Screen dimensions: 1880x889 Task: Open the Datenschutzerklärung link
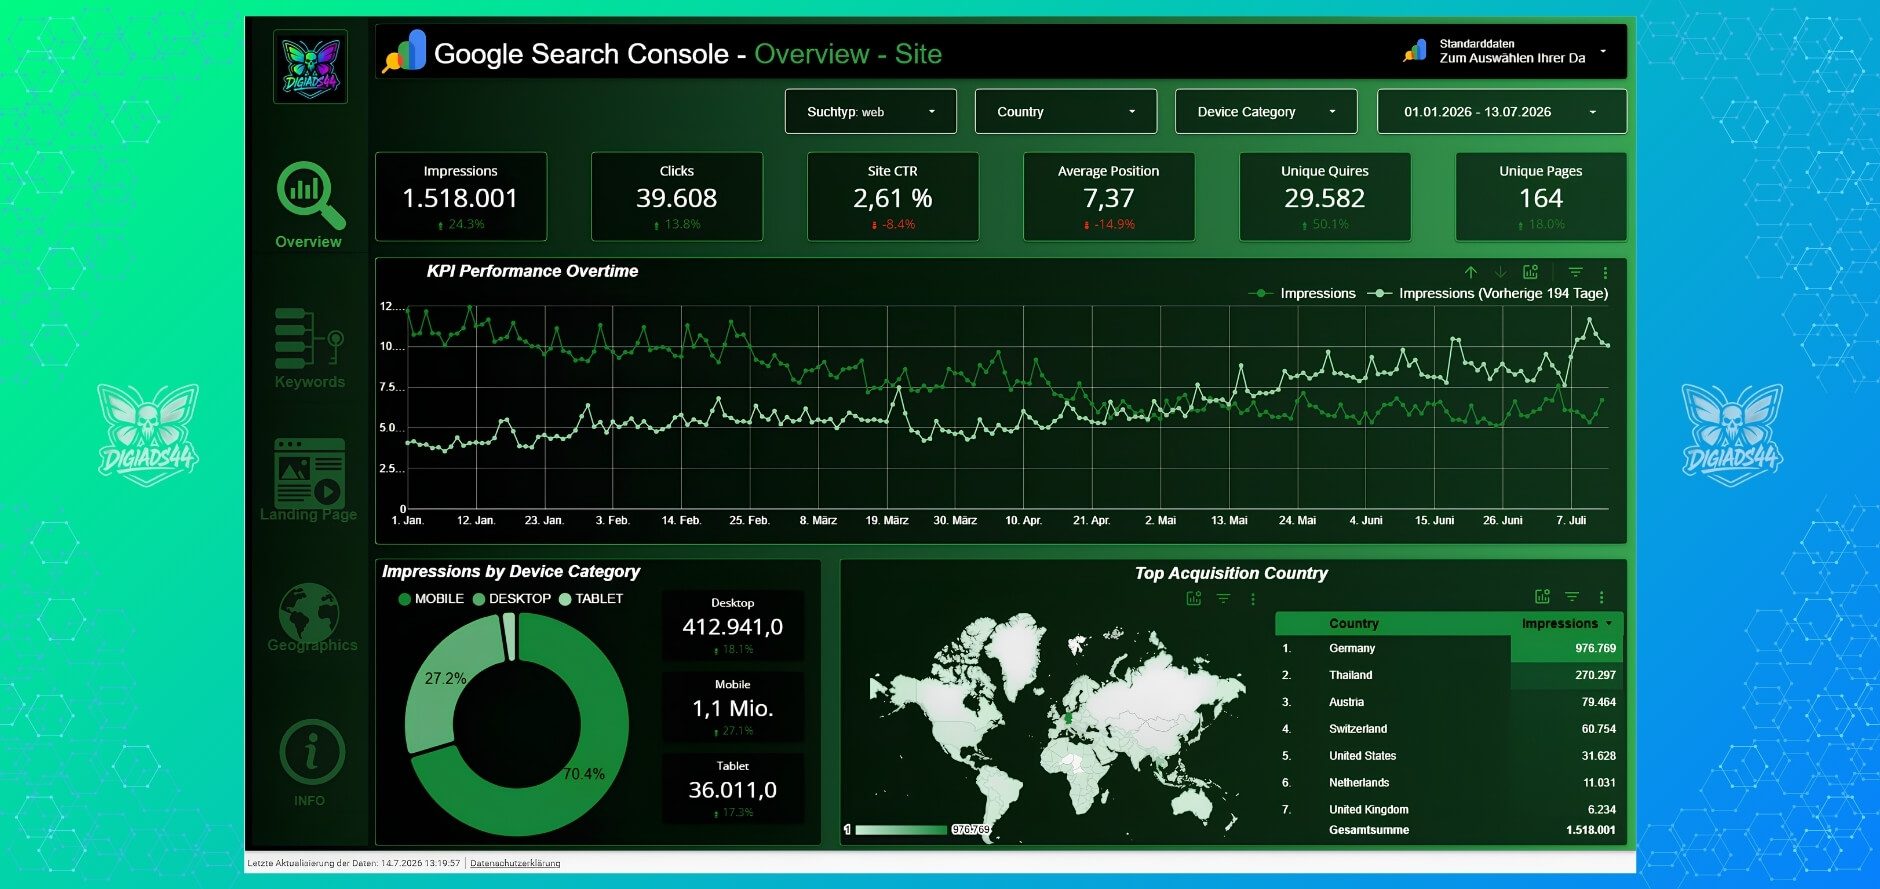tap(515, 863)
